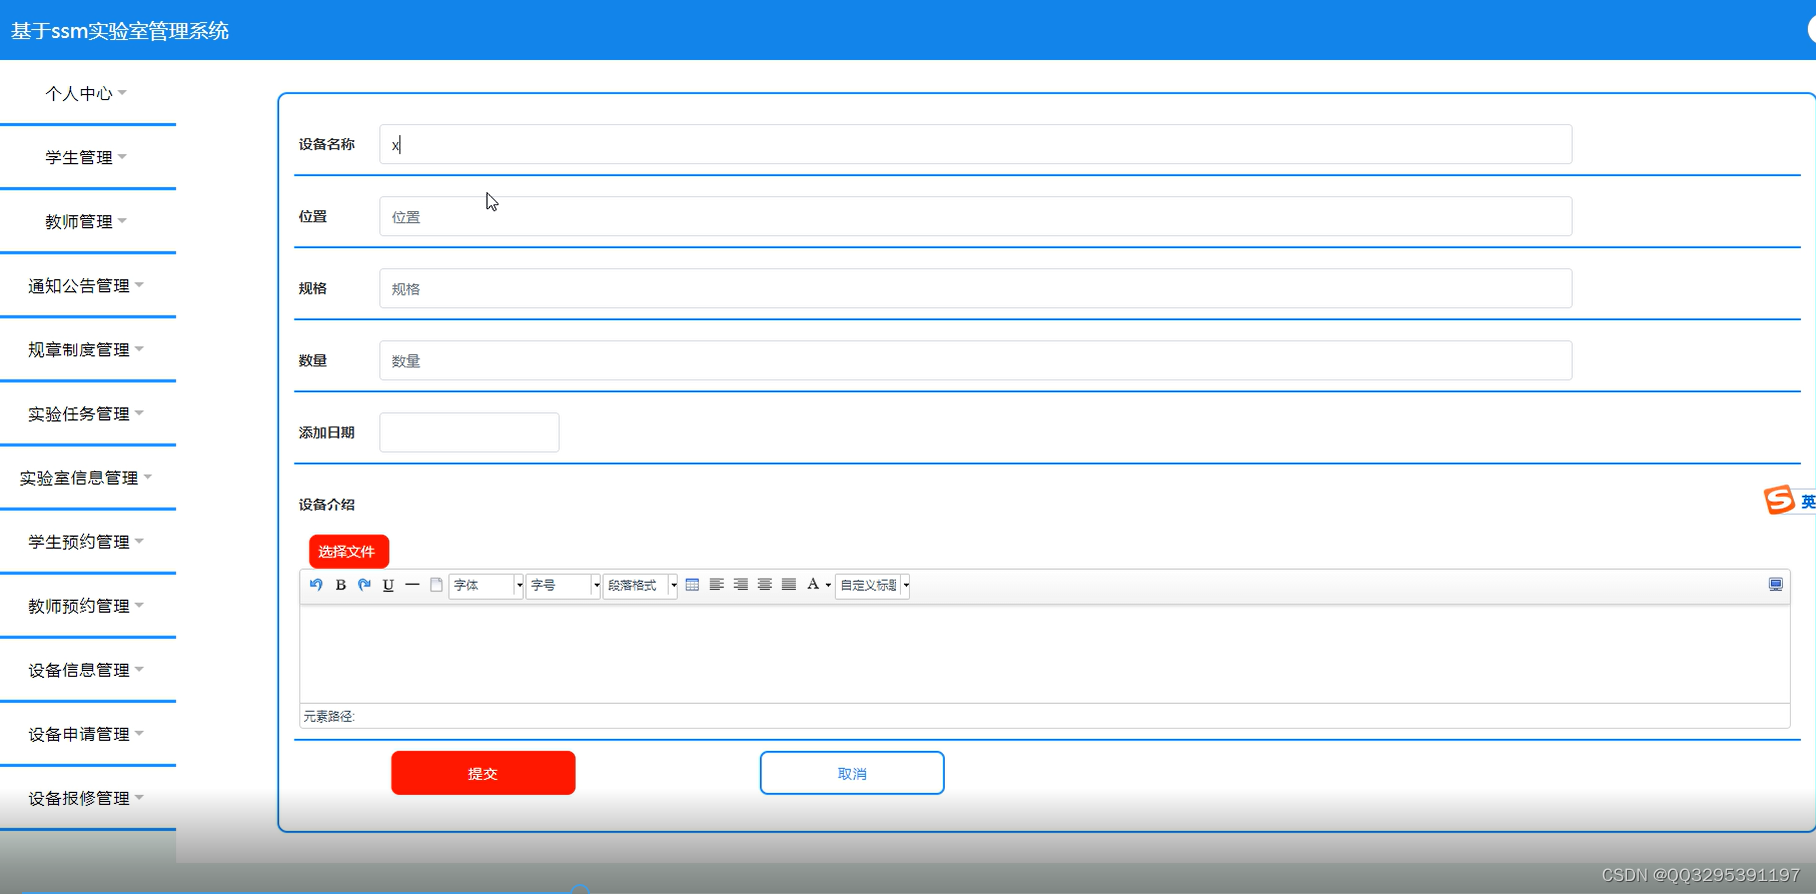Open the 实验室信息管理 sidebar menu
The width and height of the screenshot is (1816, 894).
click(86, 477)
